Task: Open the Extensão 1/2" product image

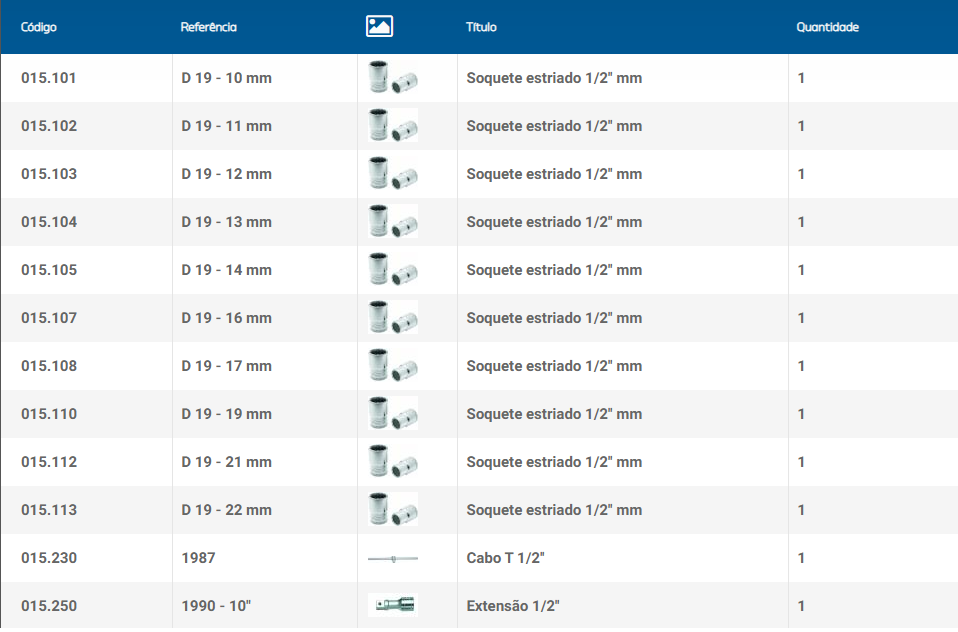Action: click(x=392, y=605)
